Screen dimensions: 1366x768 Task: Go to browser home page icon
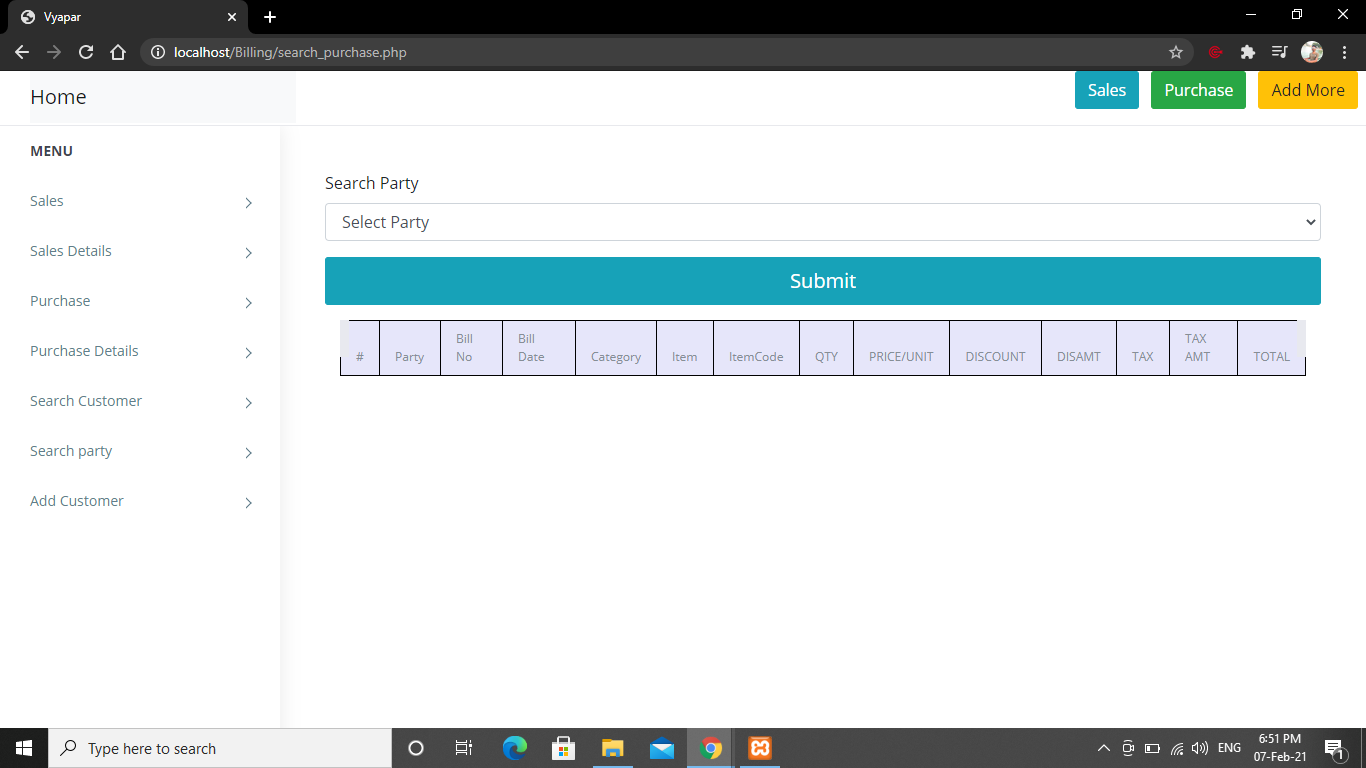(118, 52)
